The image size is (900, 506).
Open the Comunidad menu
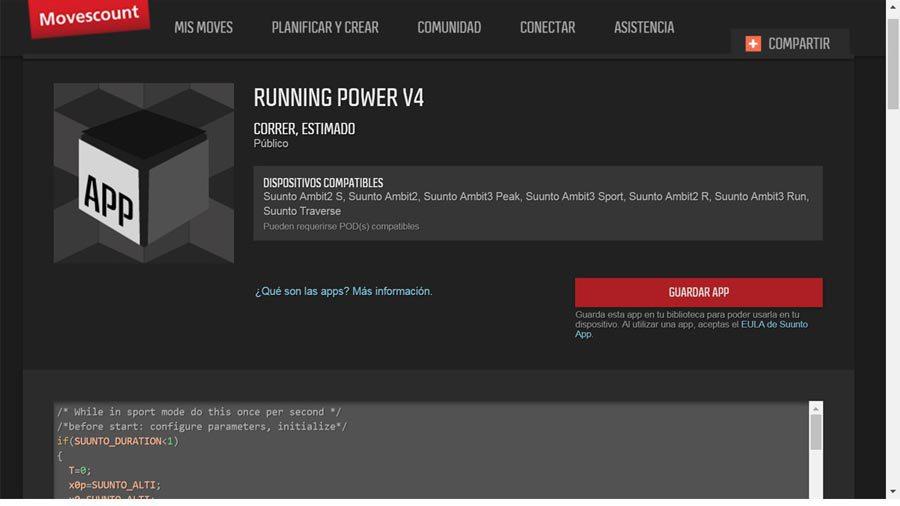(449, 28)
